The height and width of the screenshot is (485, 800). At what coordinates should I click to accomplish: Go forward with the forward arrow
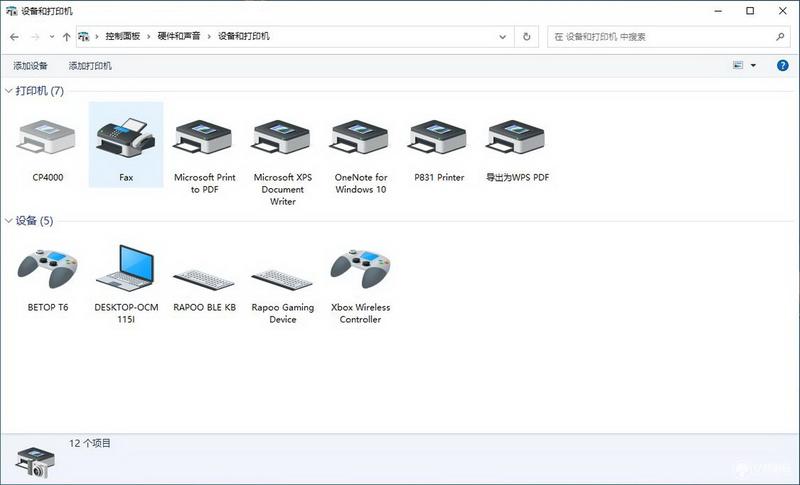point(35,37)
